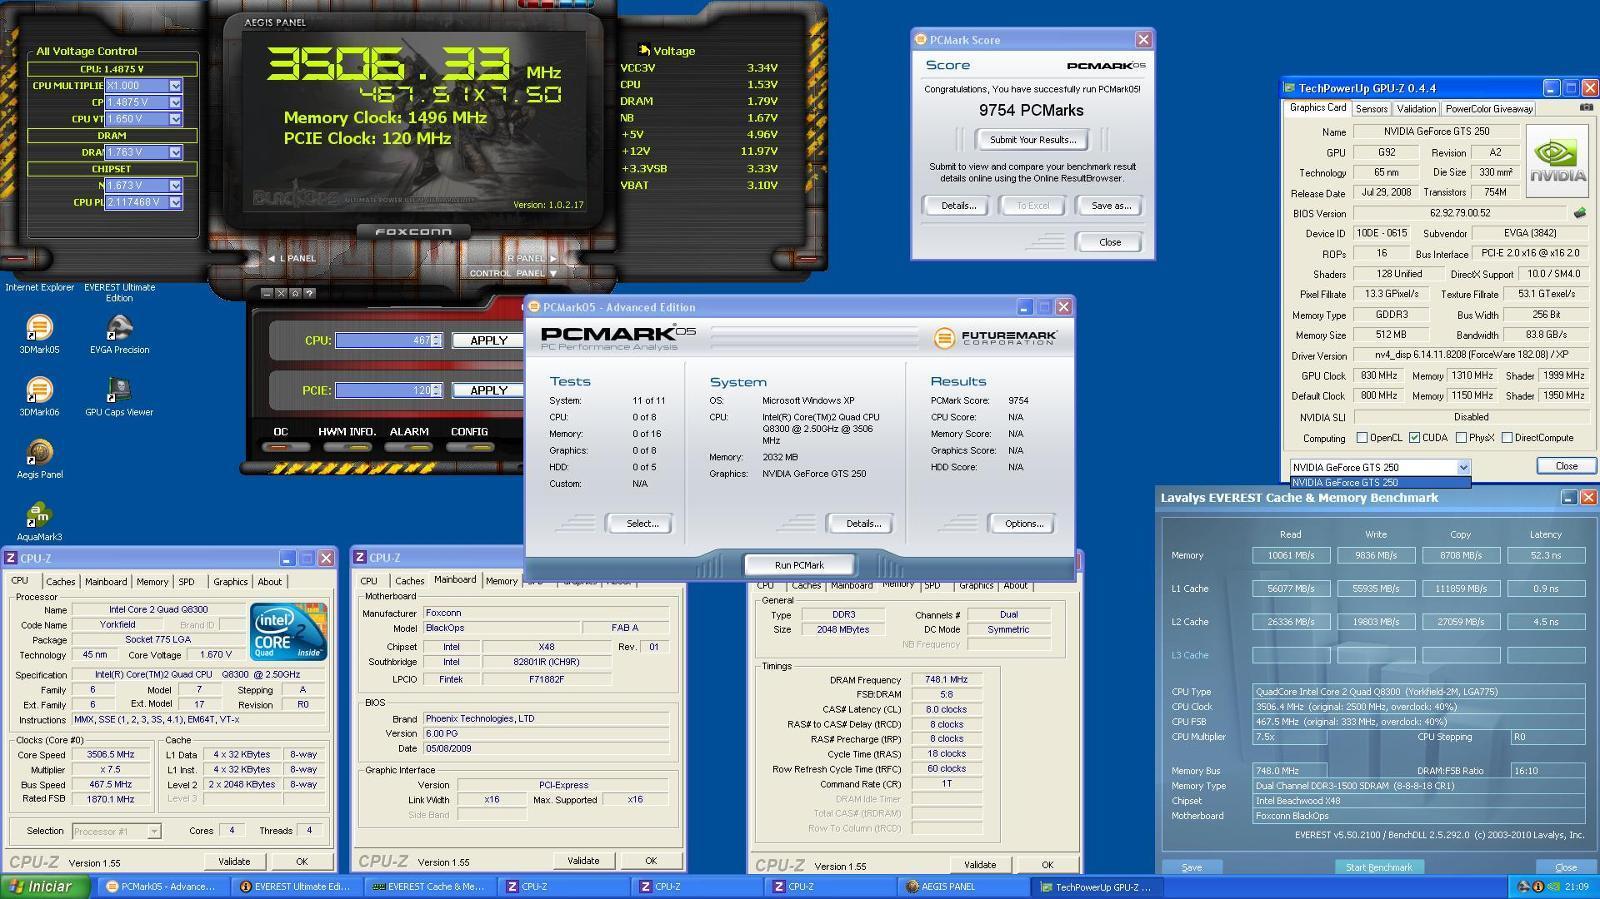Click the NVIDIA logo in GPU-Z

(1557, 161)
